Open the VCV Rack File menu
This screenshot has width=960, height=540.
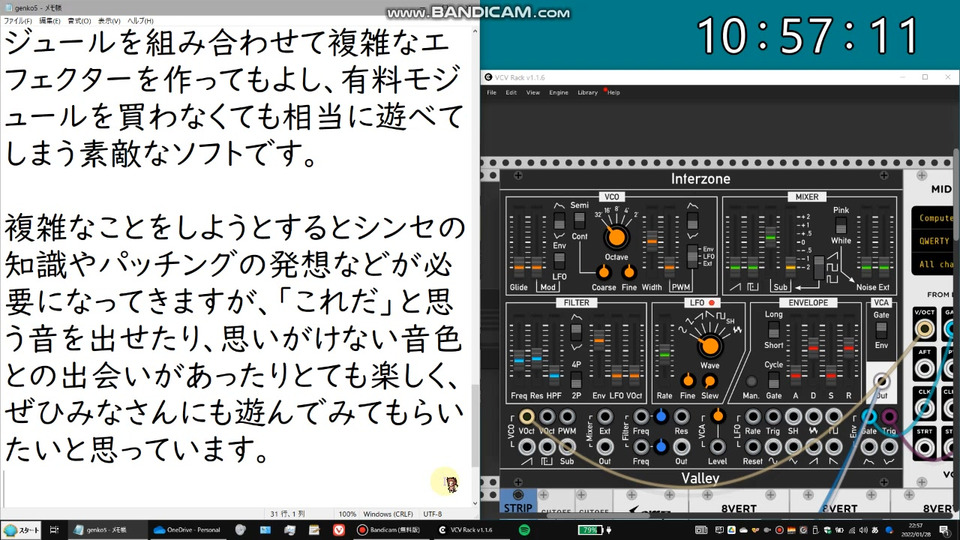click(x=492, y=92)
